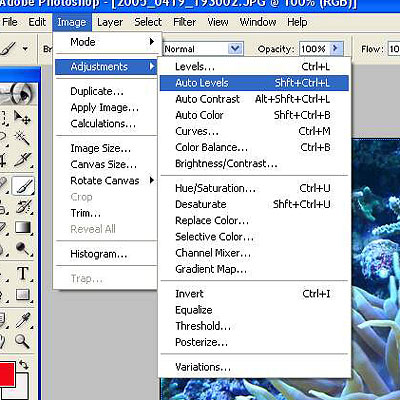Choose Trim... from Image menu

[106, 213]
